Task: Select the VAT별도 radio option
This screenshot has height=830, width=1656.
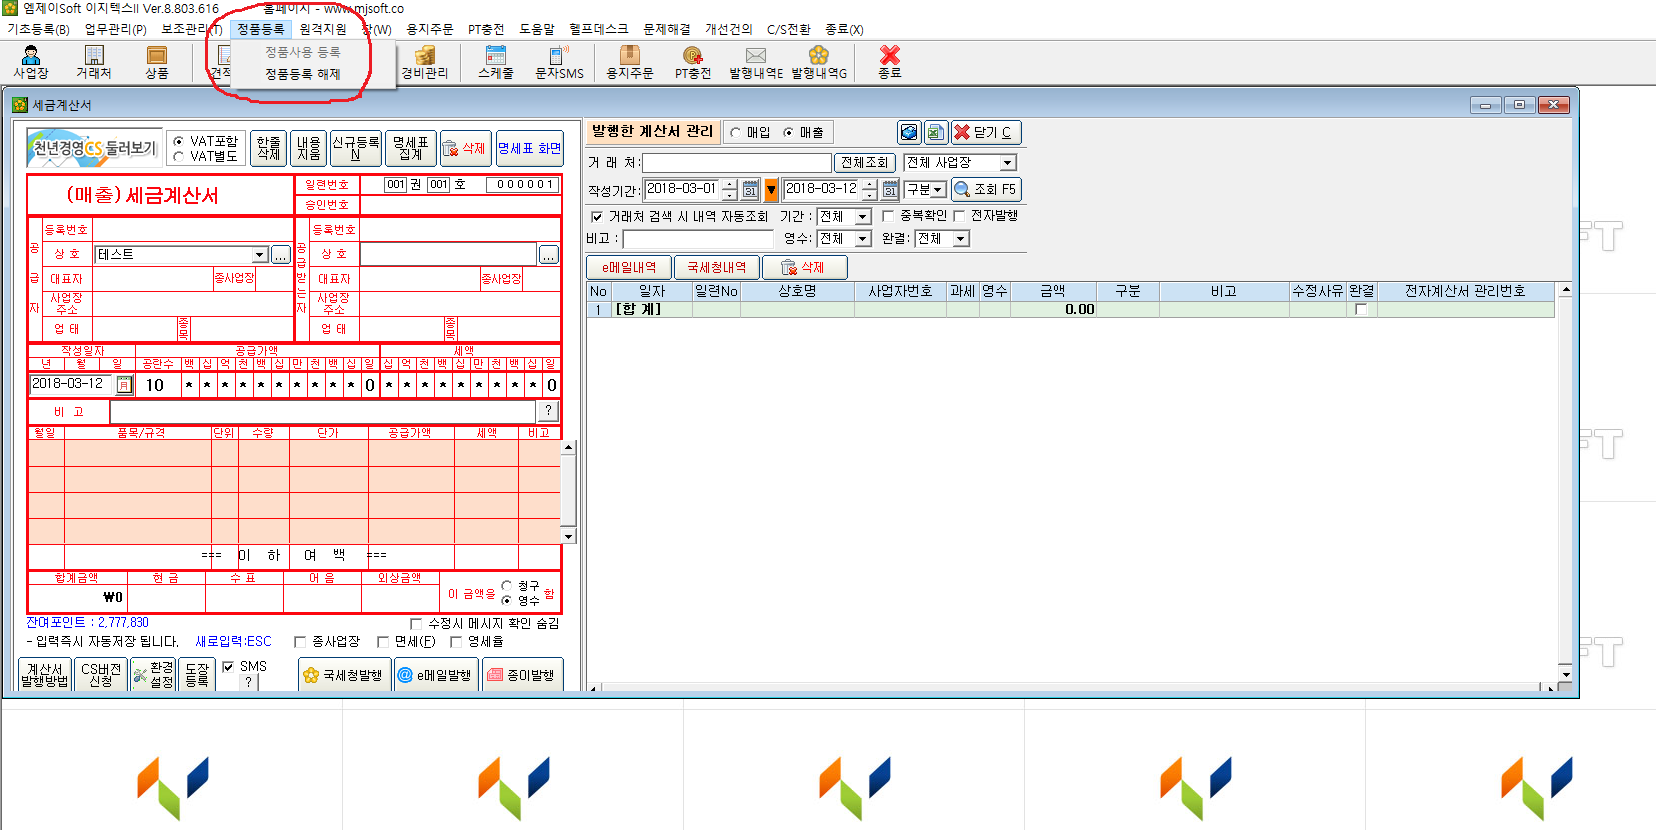Action: [179, 156]
